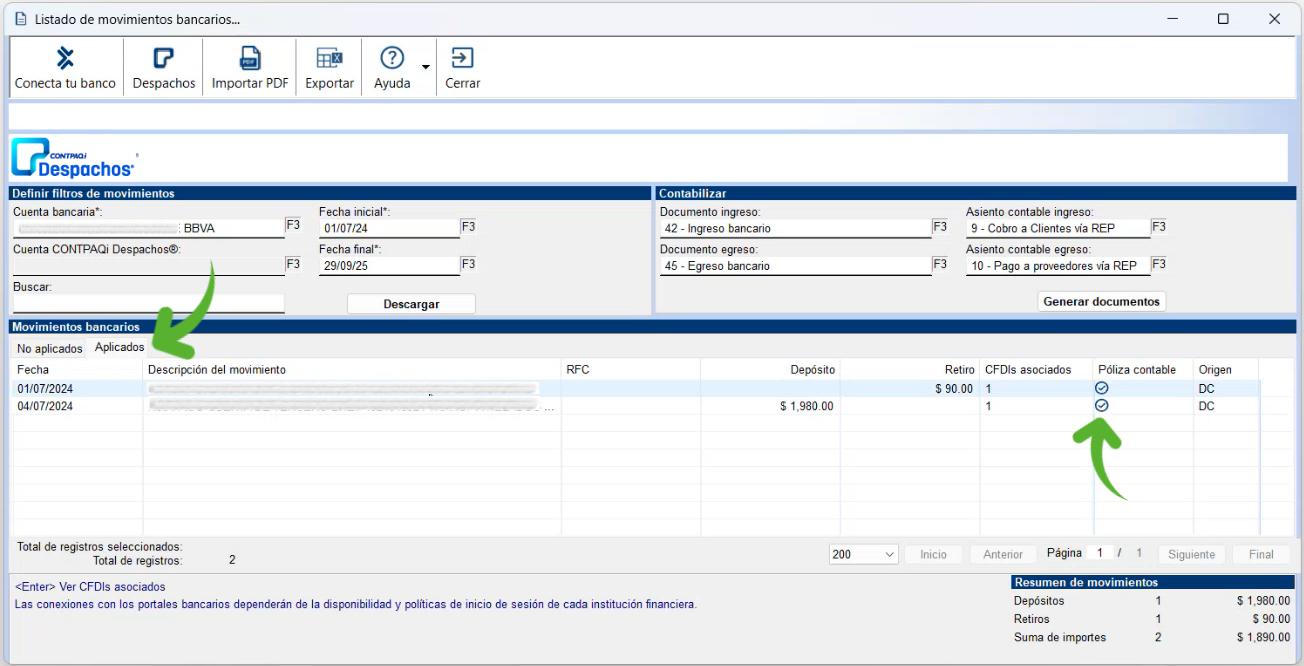The height and width of the screenshot is (666, 1304).
Task: Select the 04/07/2024 movement row
Action: [x=300, y=406]
